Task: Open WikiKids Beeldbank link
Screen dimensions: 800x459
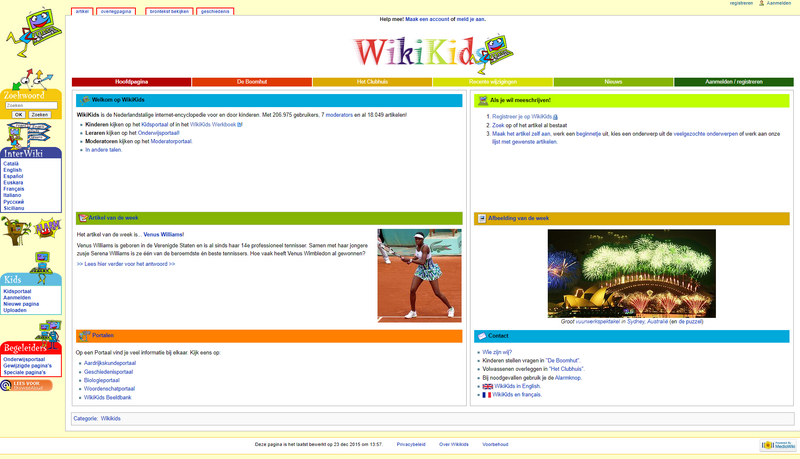Action: [x=108, y=397]
